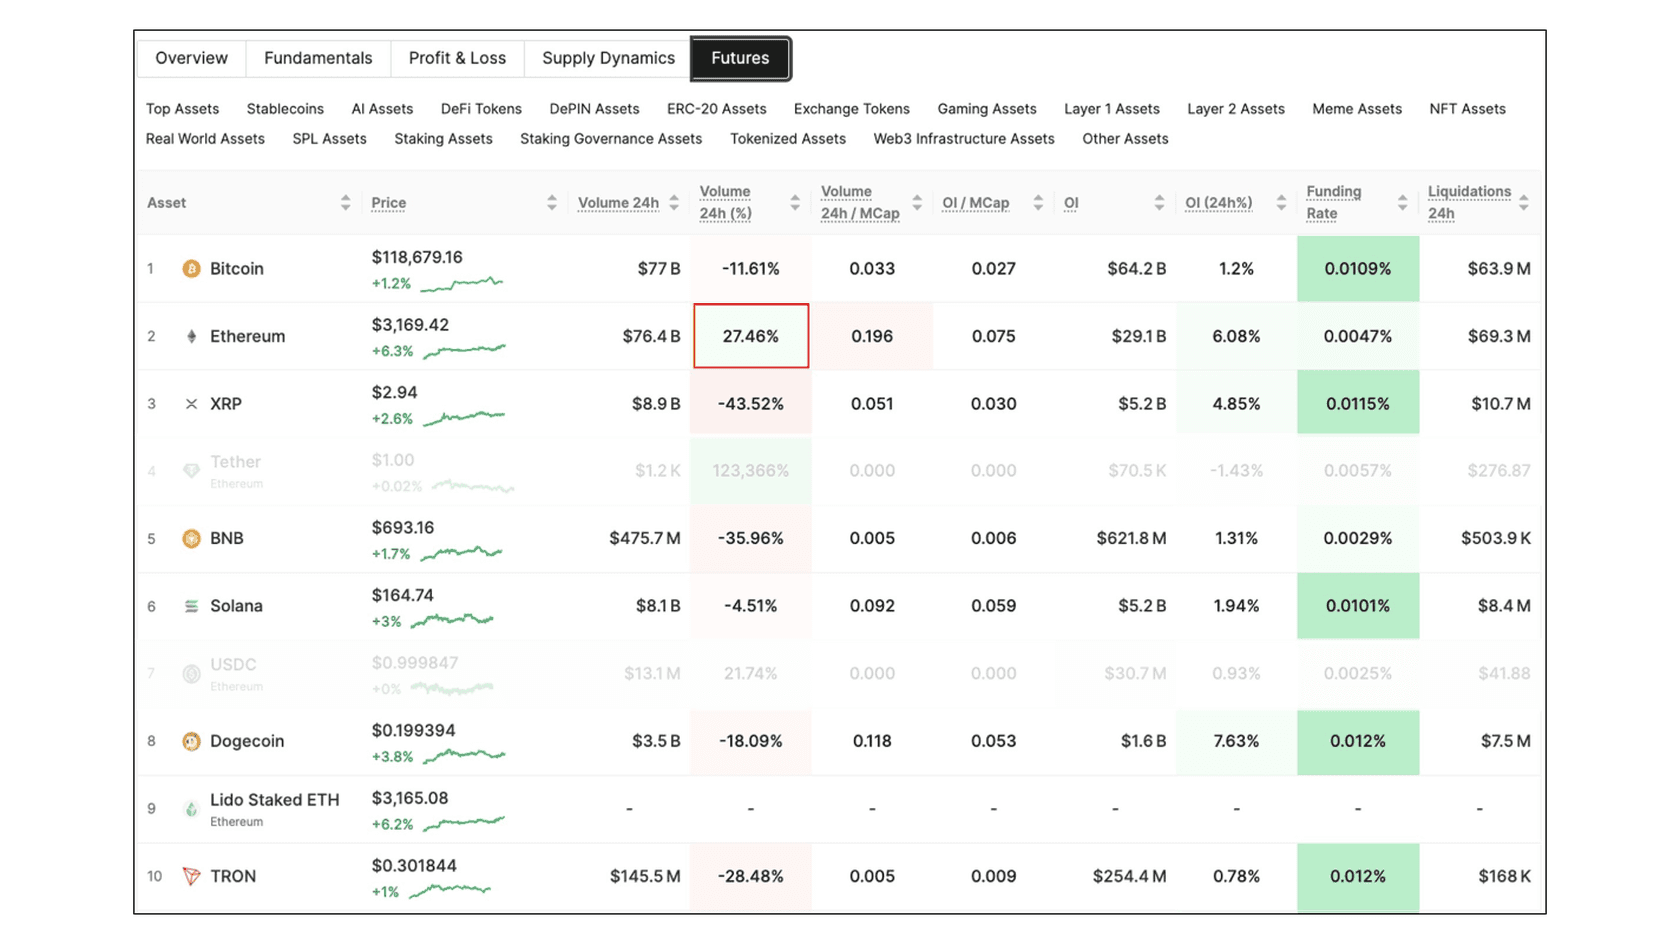Click XRP's -43.52% volume change cell
Image resolution: width=1680 pixels, height=944 pixels.
(751, 404)
